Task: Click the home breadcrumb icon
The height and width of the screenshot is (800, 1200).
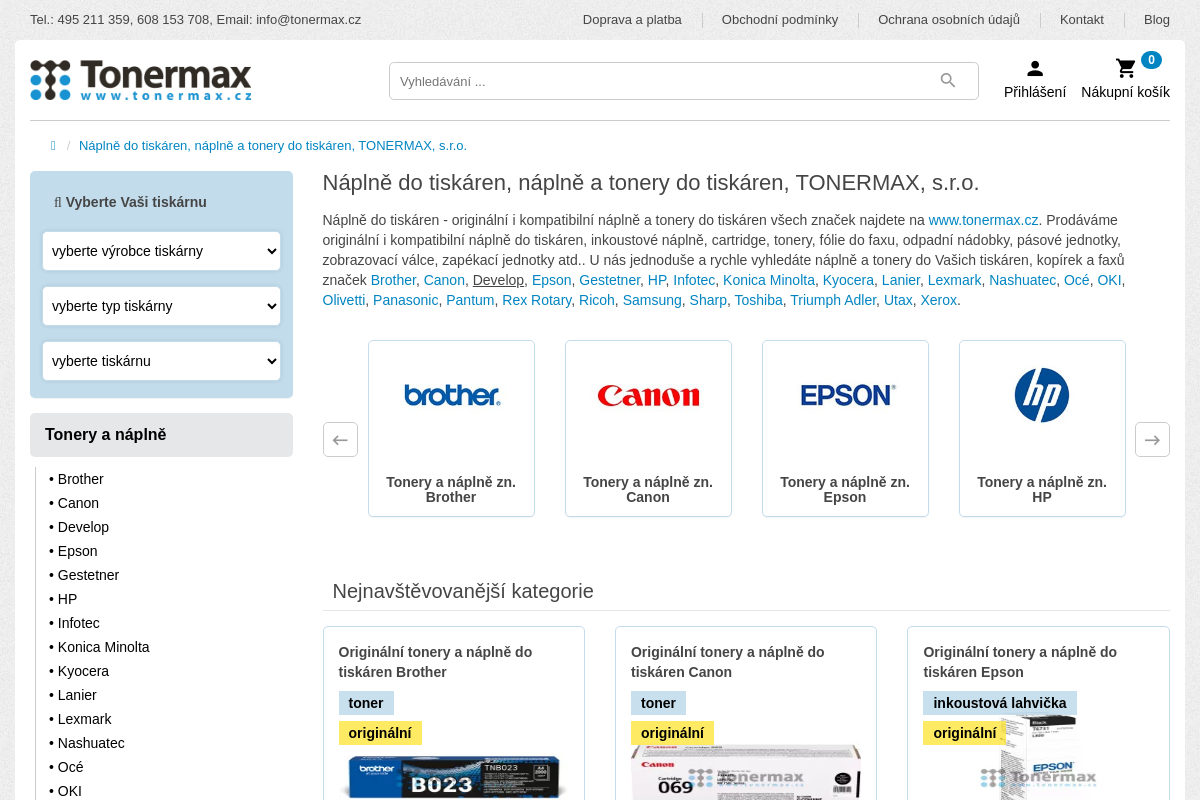Action: tap(53, 146)
